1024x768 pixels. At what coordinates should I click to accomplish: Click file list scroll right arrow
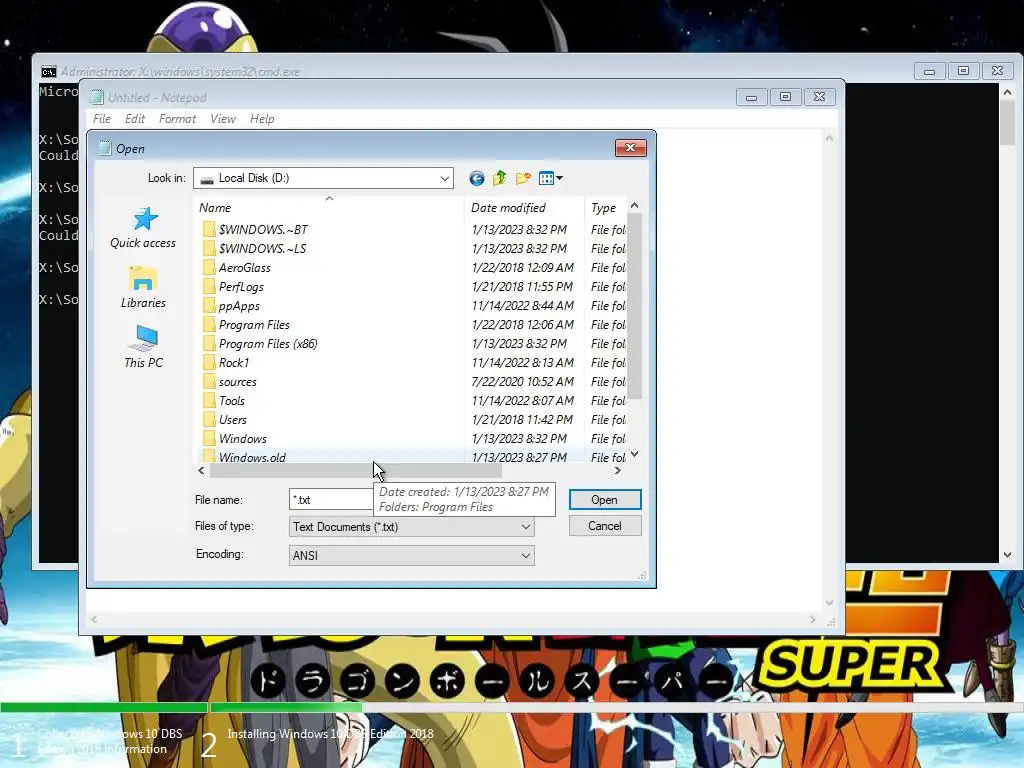618,470
